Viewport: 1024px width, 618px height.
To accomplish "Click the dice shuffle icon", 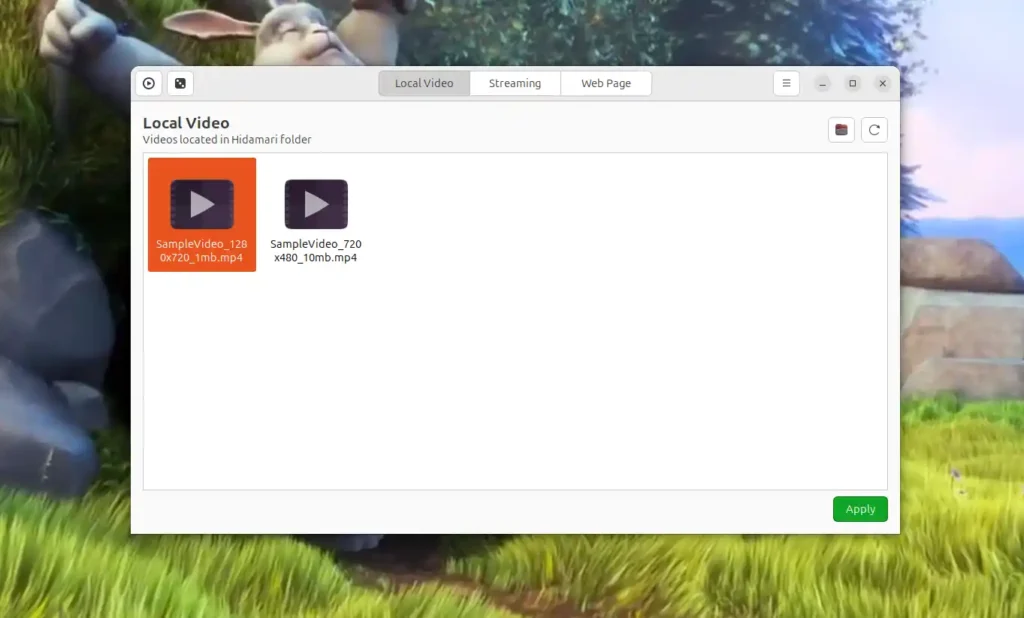I will (x=180, y=84).
